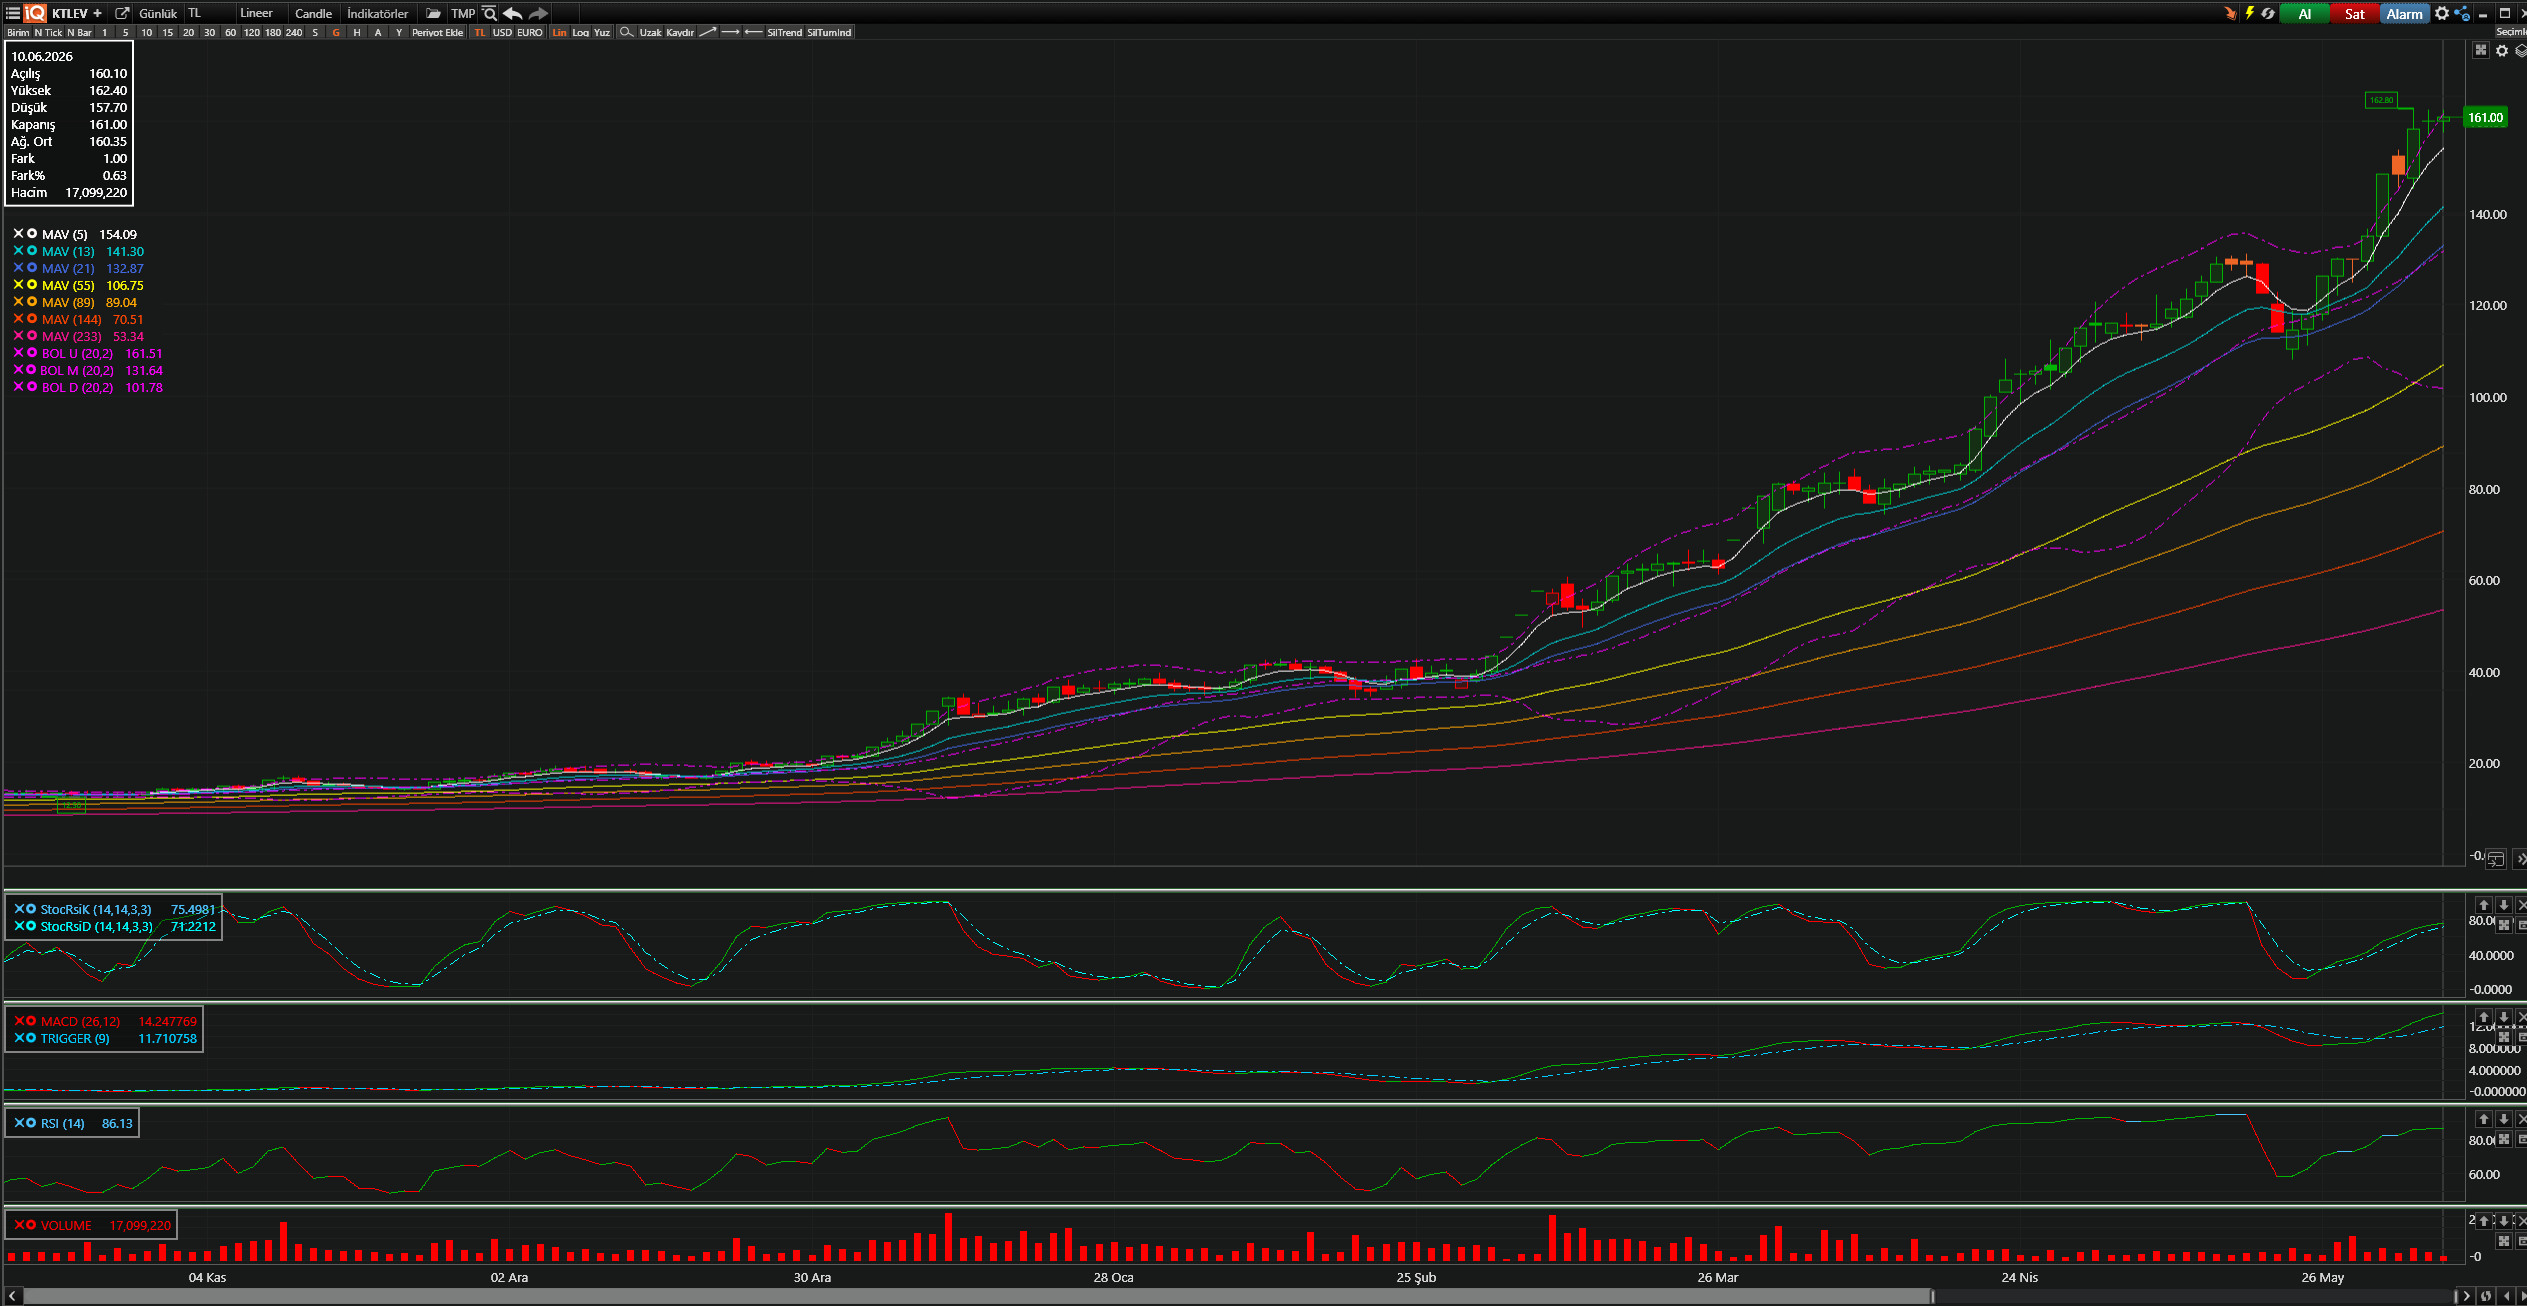Toggle VOLUME indicator visibility circle
The image size is (2527, 1306).
31,1225
